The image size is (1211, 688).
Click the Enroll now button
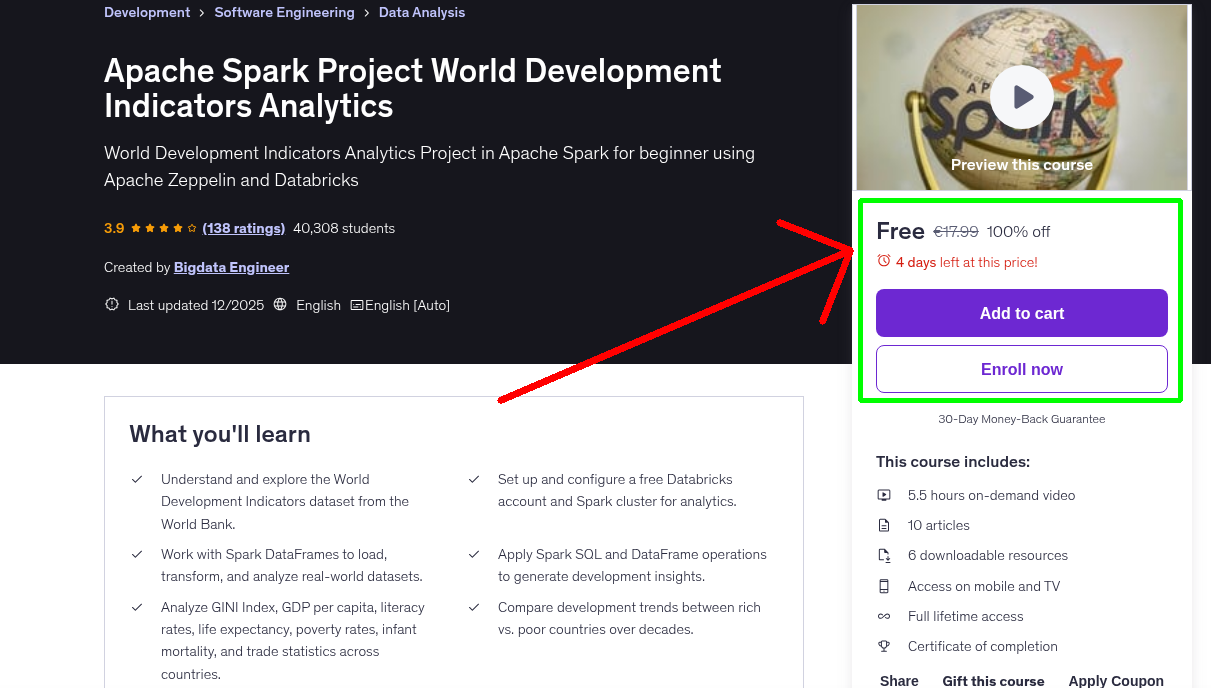[1021, 368]
